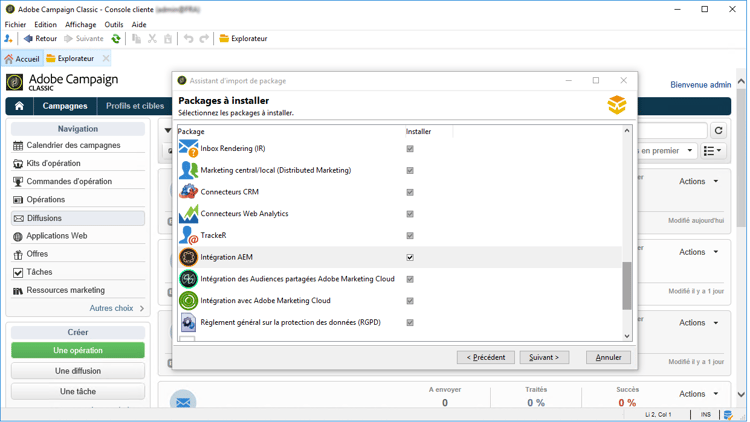Image resolution: width=750 pixels, height=422 pixels.
Task: Click the Connecteurs CRM package icon
Action: (188, 192)
